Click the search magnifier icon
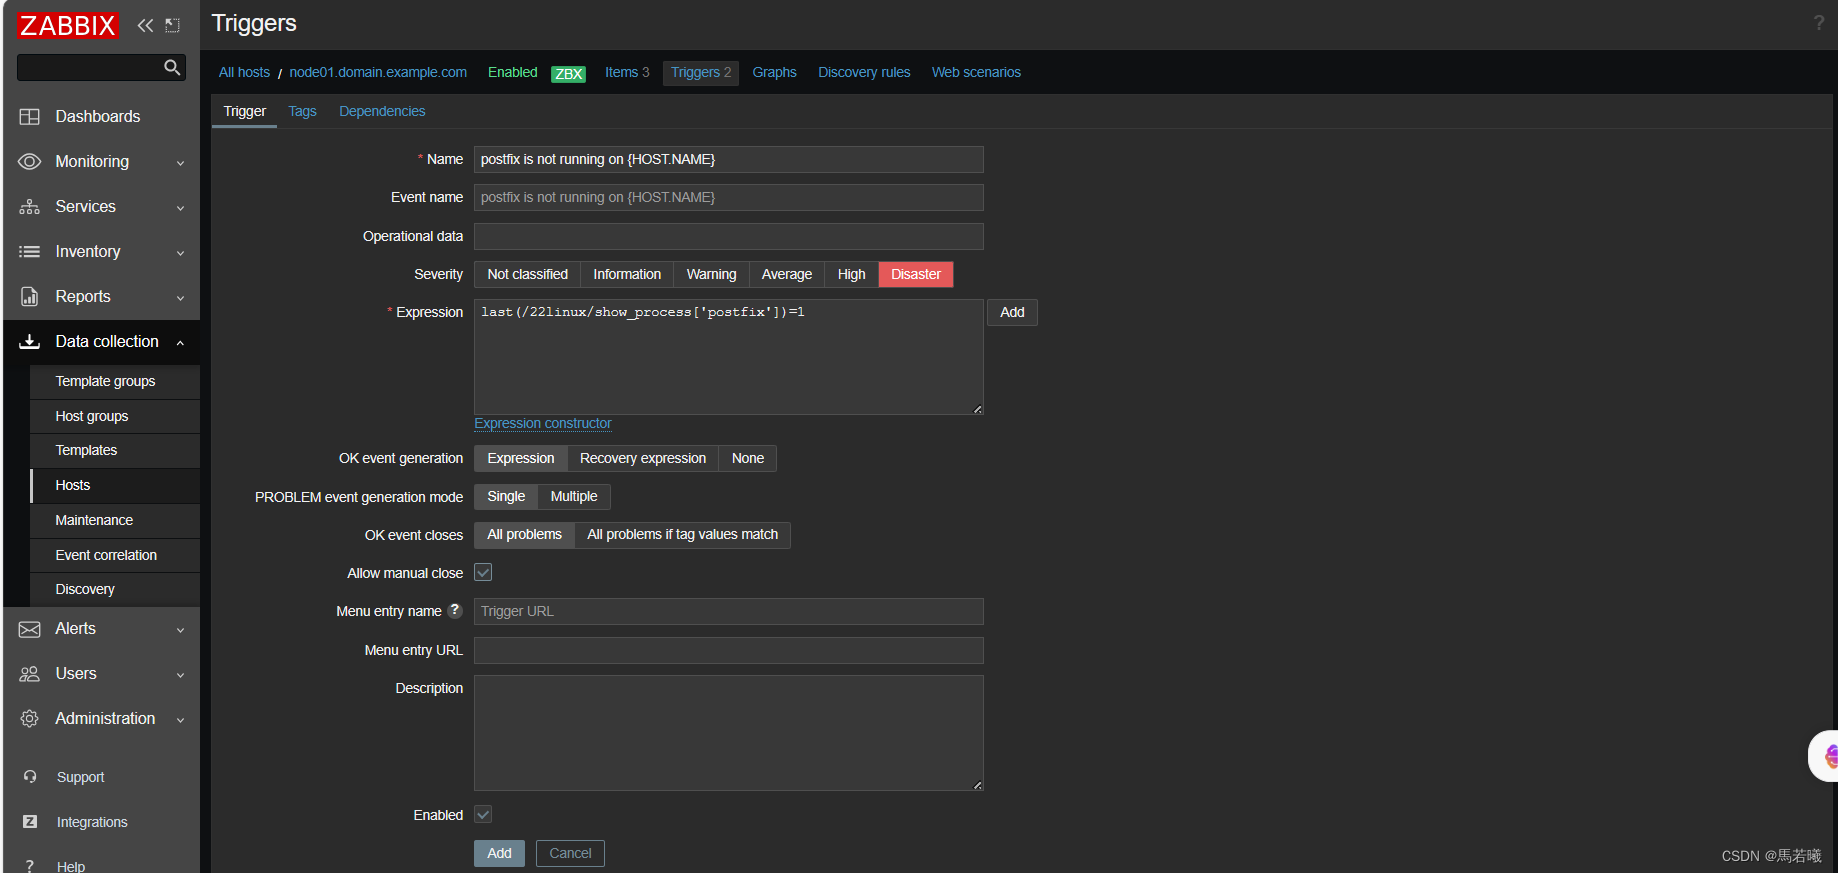 click(x=172, y=67)
